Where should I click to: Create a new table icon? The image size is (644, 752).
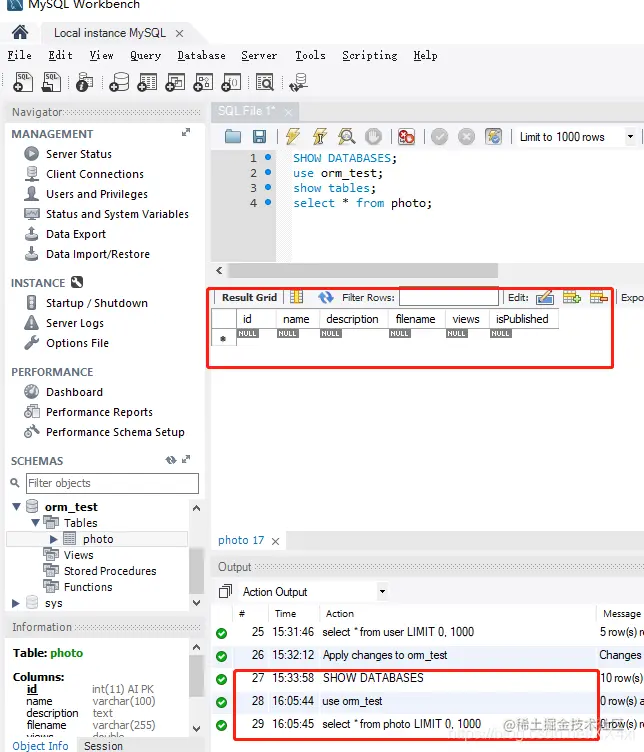click(x=147, y=82)
